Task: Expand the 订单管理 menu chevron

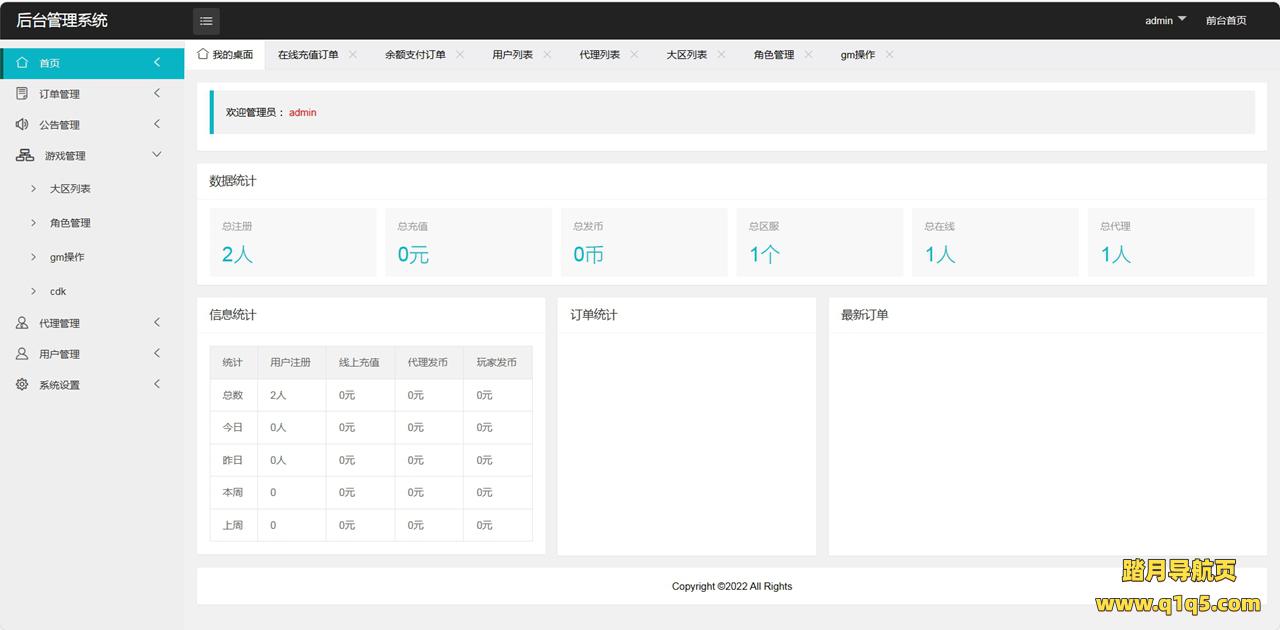Action: (157, 93)
